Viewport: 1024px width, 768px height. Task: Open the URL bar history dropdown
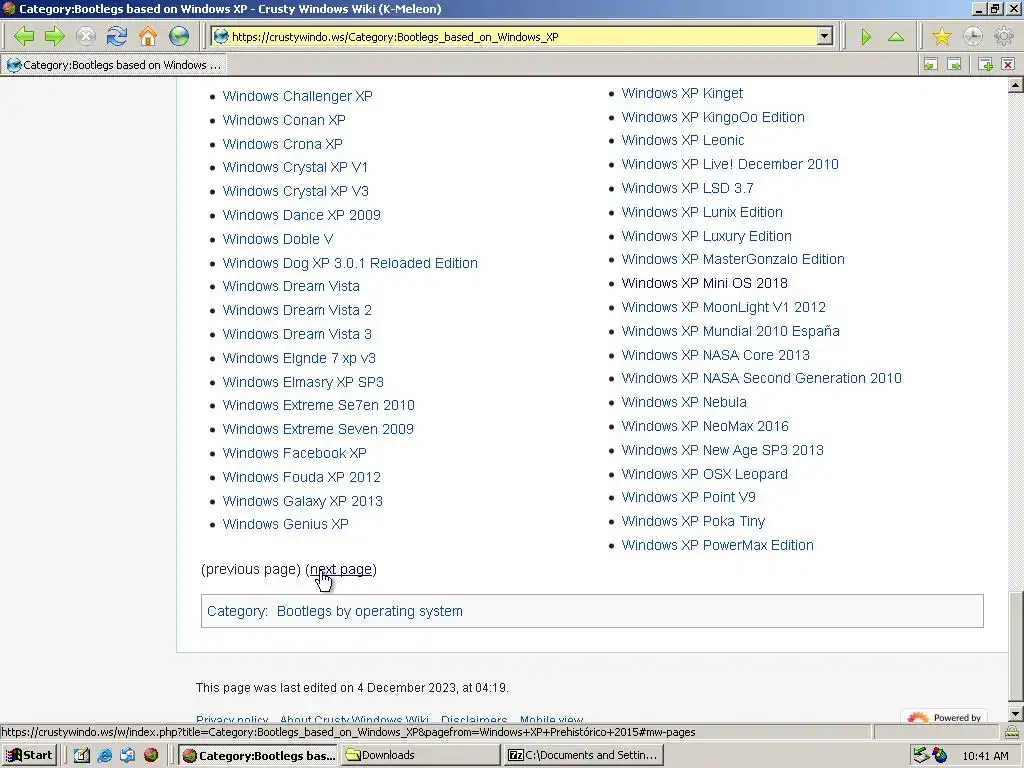point(825,37)
